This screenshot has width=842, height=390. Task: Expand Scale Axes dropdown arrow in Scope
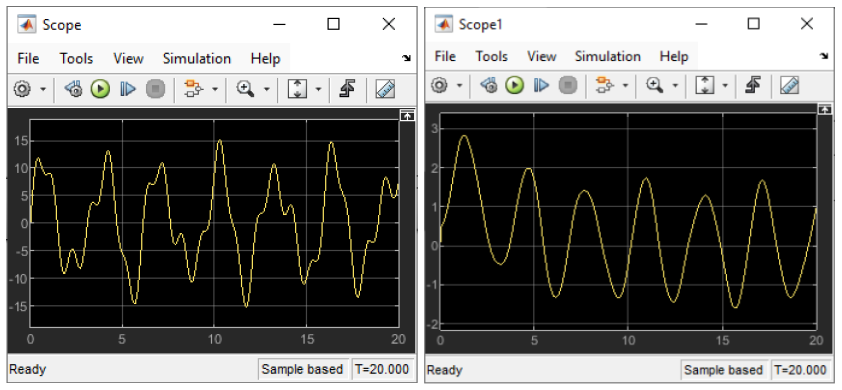click(x=318, y=90)
